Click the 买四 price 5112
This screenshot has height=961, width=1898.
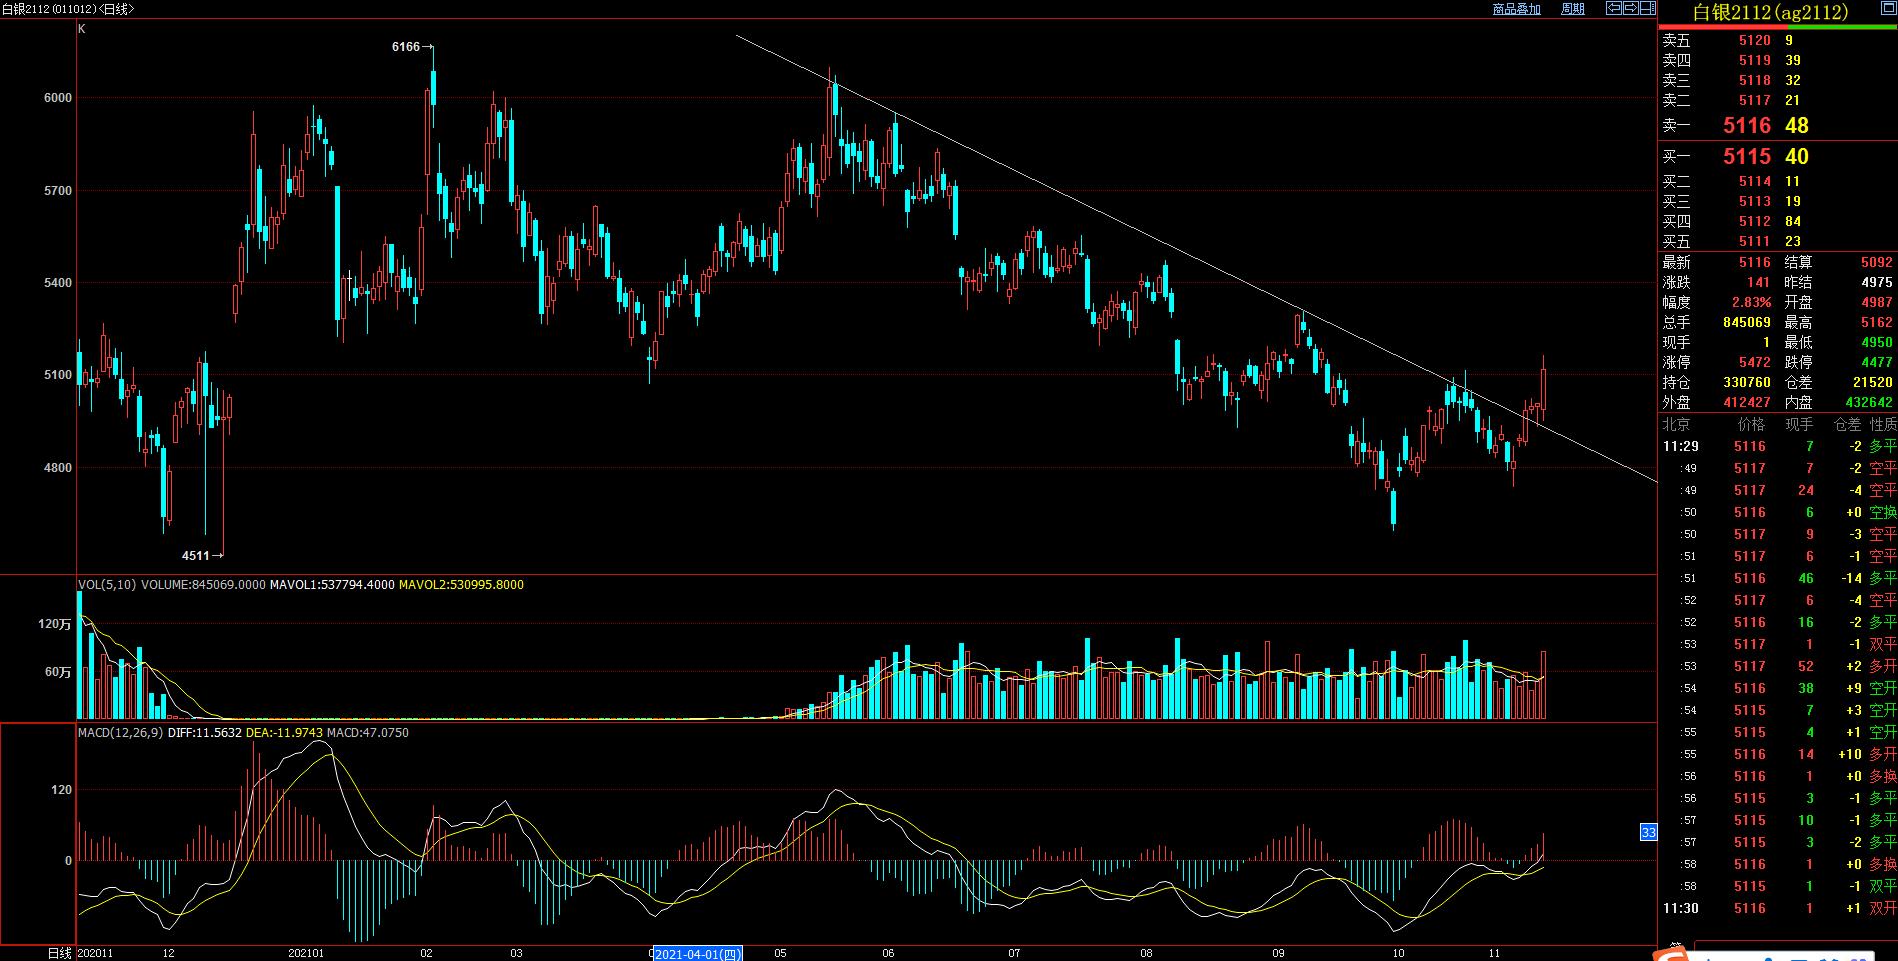click(1754, 221)
